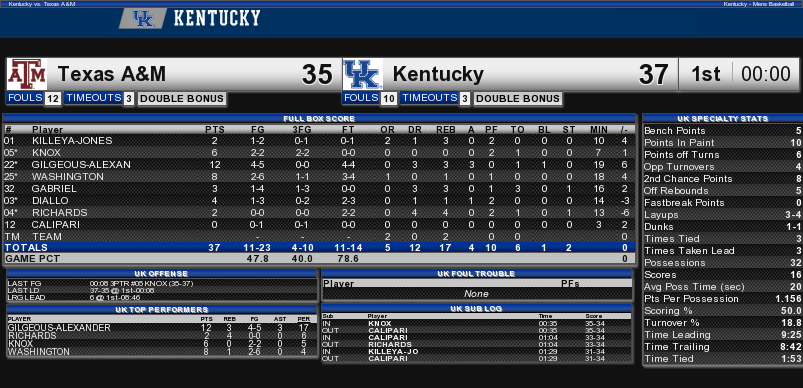Select GILGEOUS-ALEXAN row in box score
803x388 pixels.
(319, 165)
